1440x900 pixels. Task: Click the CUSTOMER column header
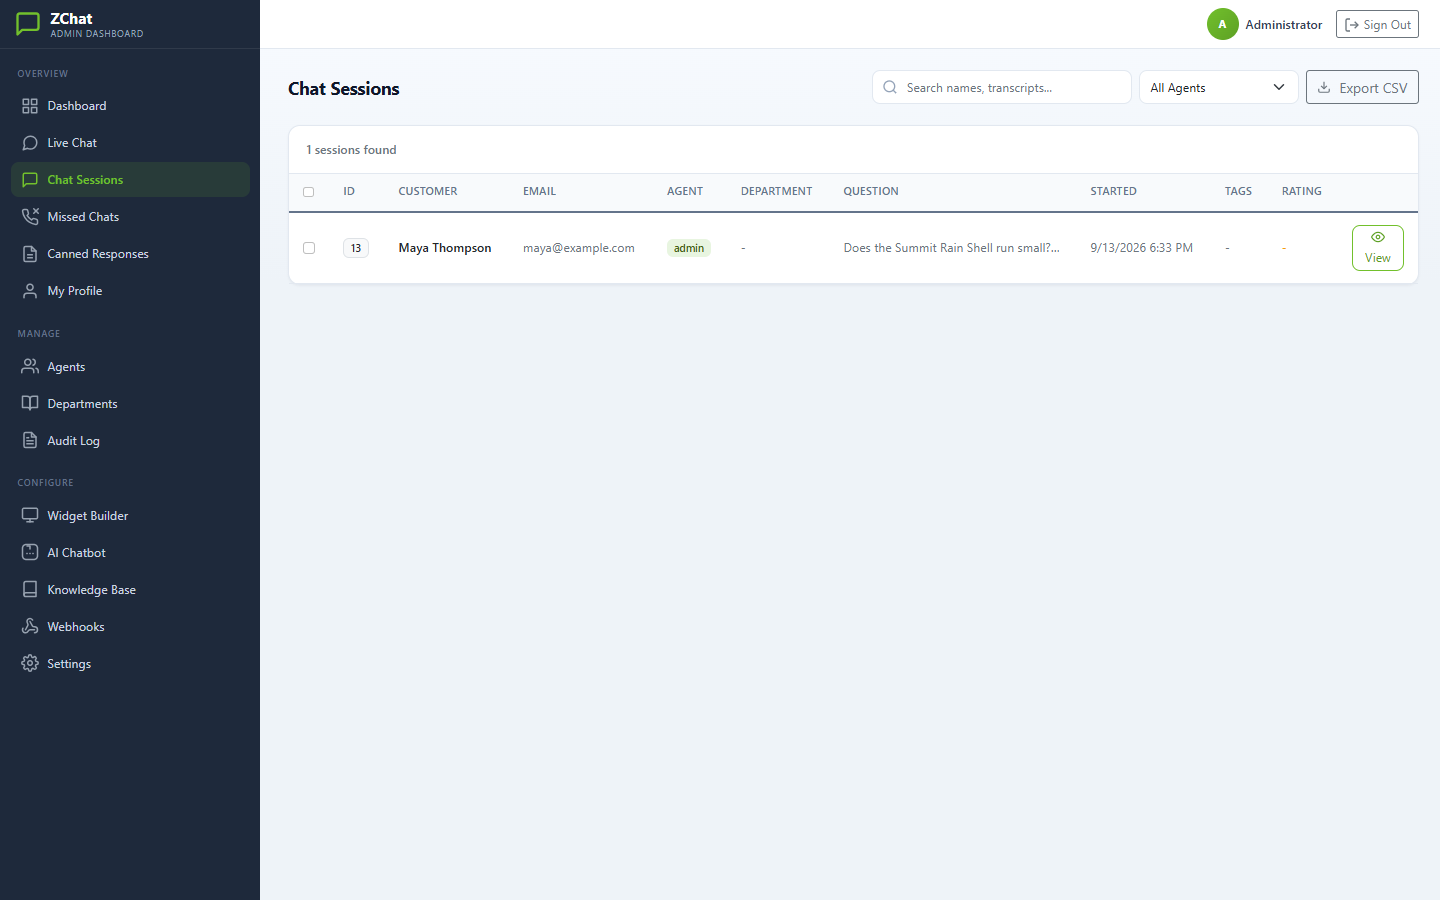pyautogui.click(x=428, y=191)
